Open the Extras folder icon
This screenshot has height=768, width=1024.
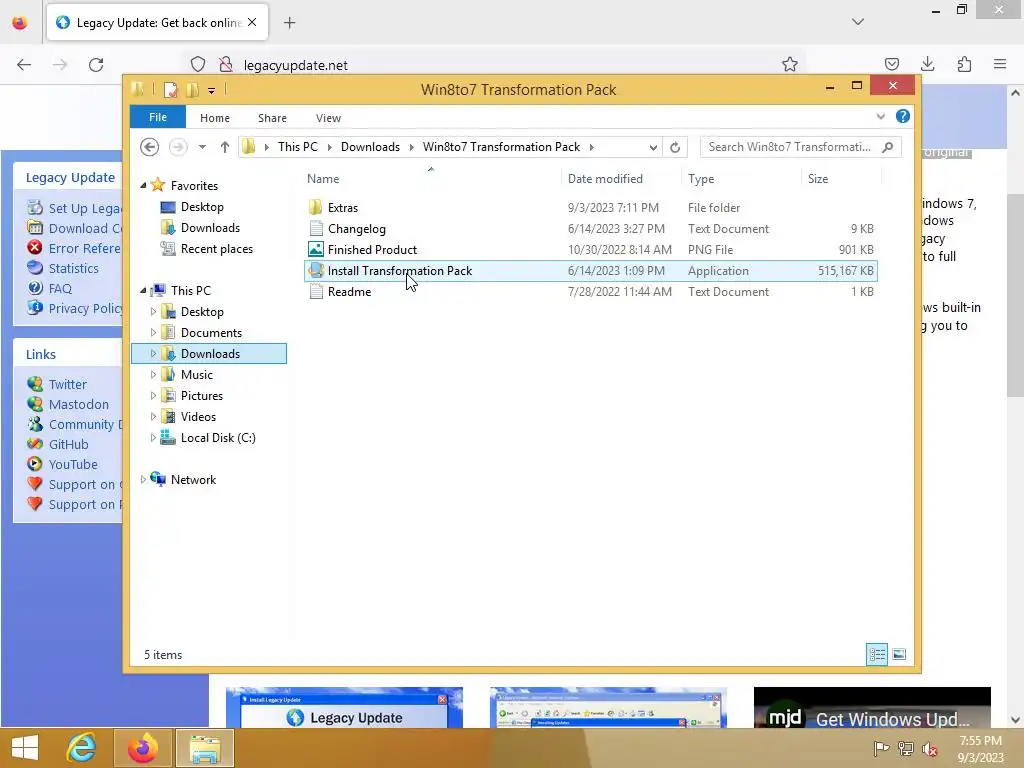click(315, 208)
